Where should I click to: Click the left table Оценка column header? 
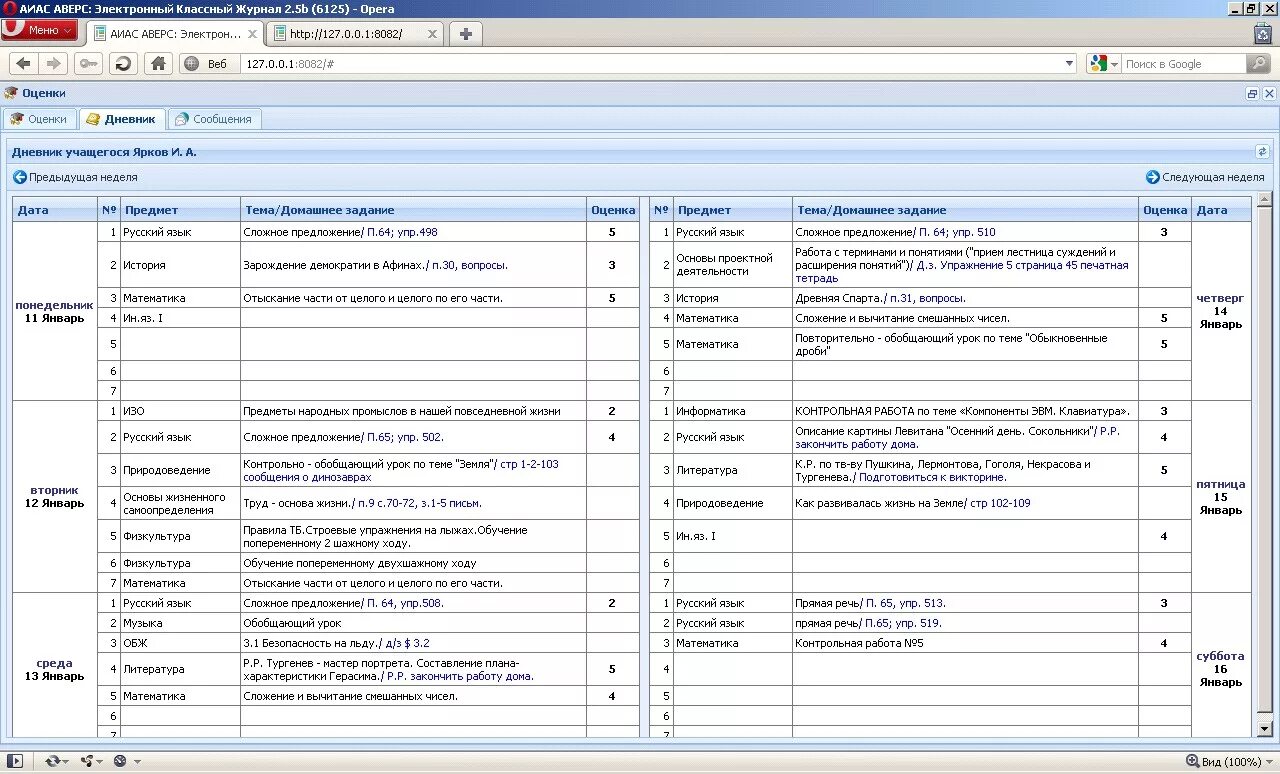point(612,210)
